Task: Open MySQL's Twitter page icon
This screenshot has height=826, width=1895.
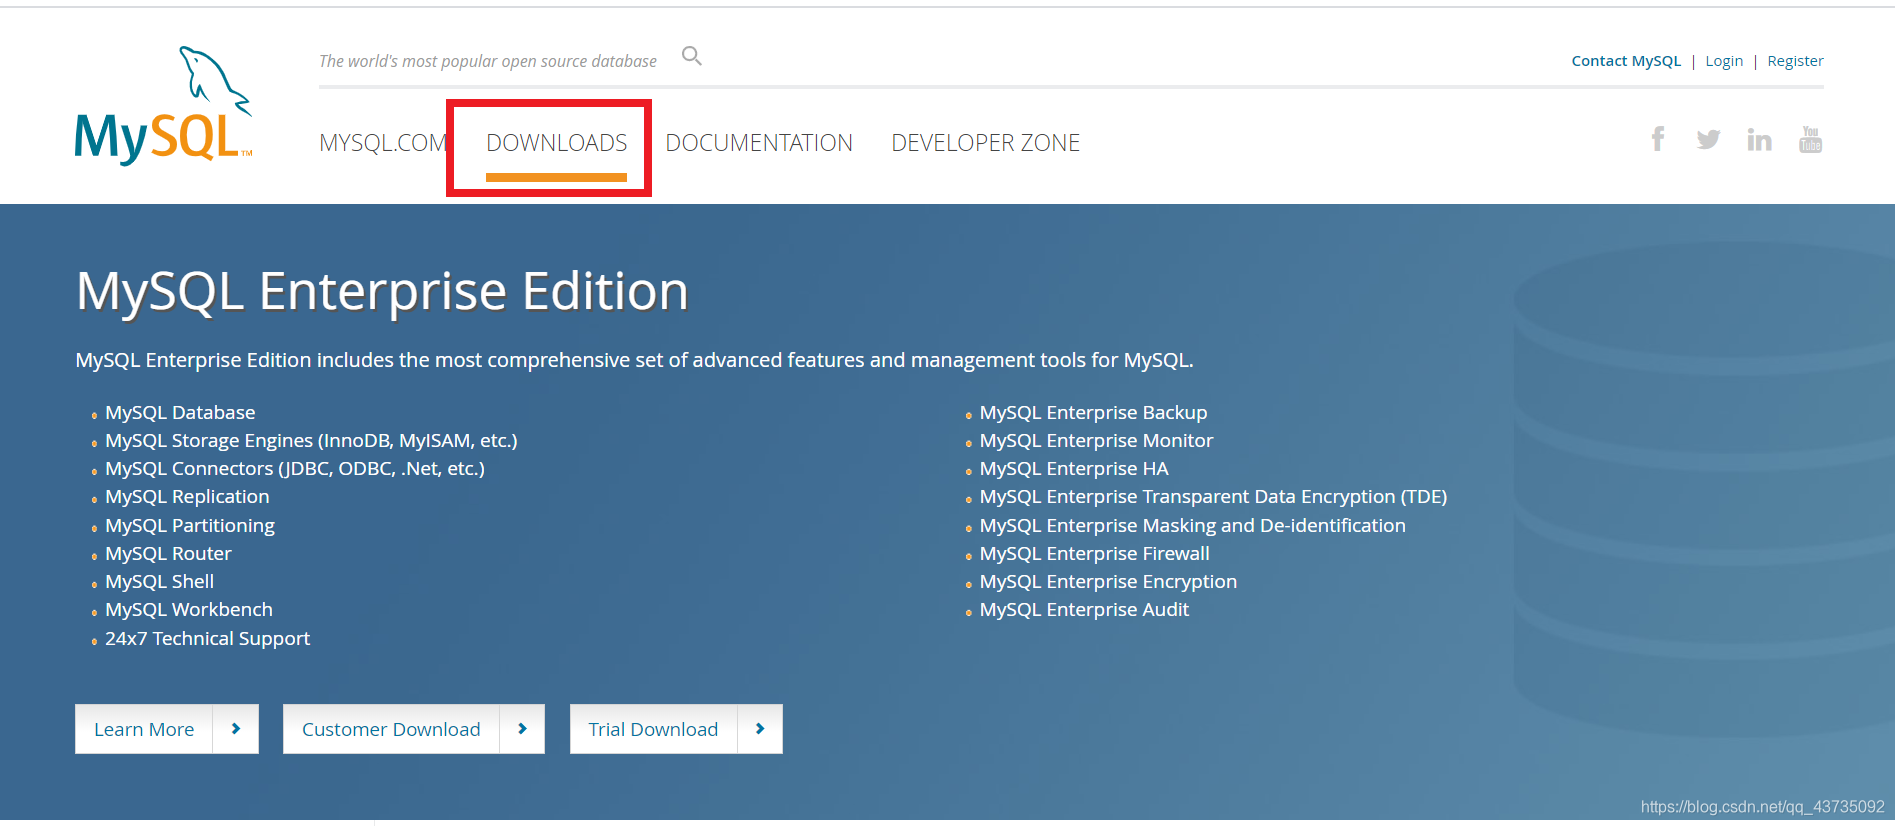Action: [x=1708, y=140]
